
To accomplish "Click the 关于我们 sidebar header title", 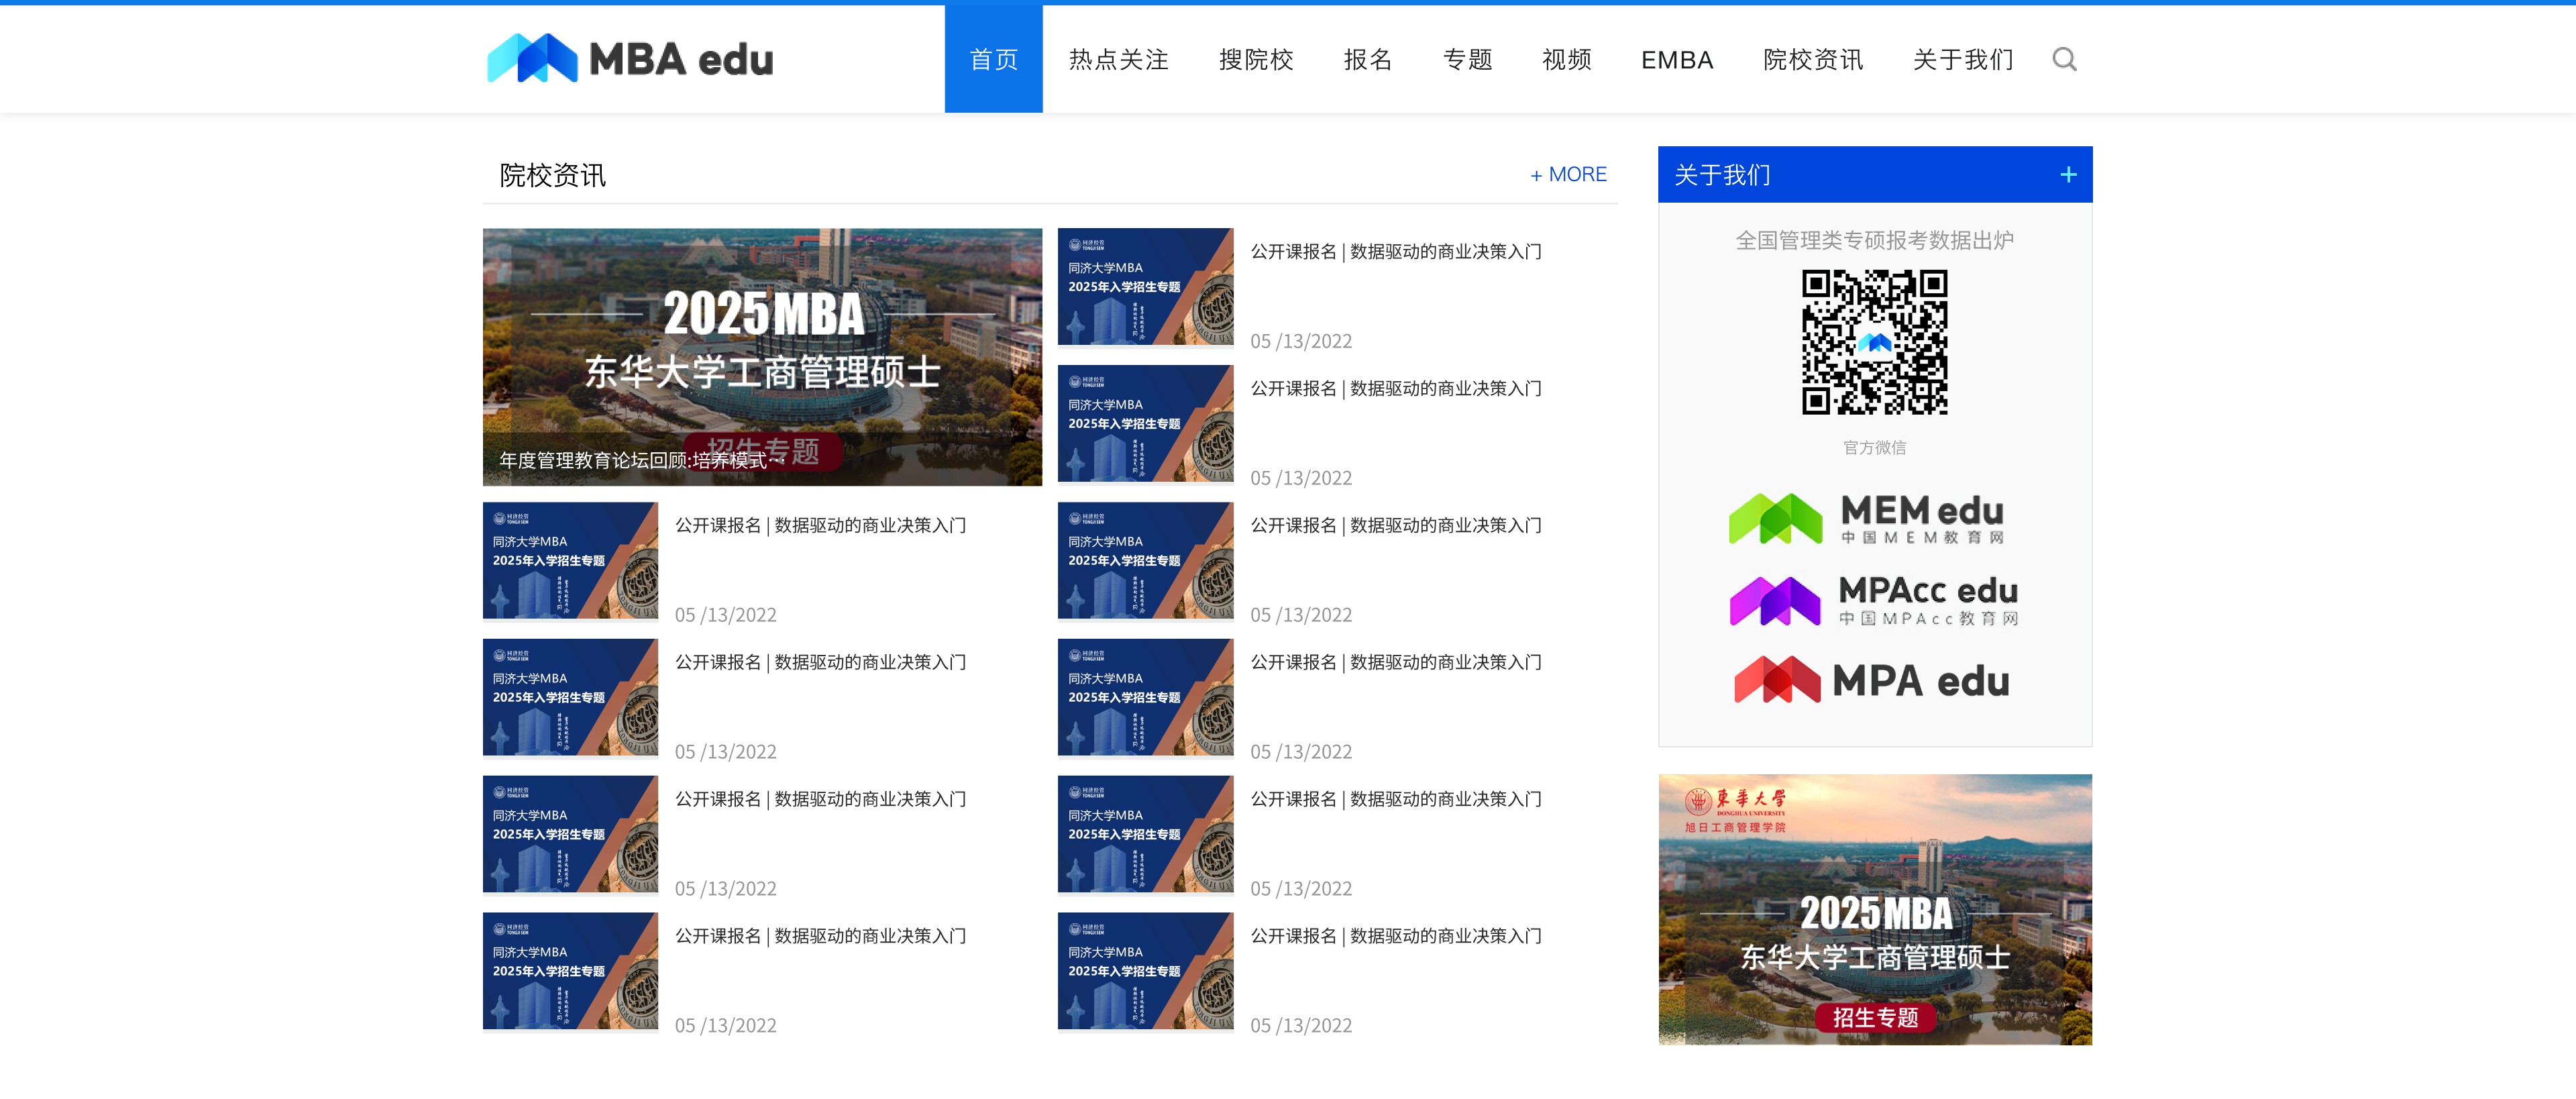I will tap(1722, 175).
